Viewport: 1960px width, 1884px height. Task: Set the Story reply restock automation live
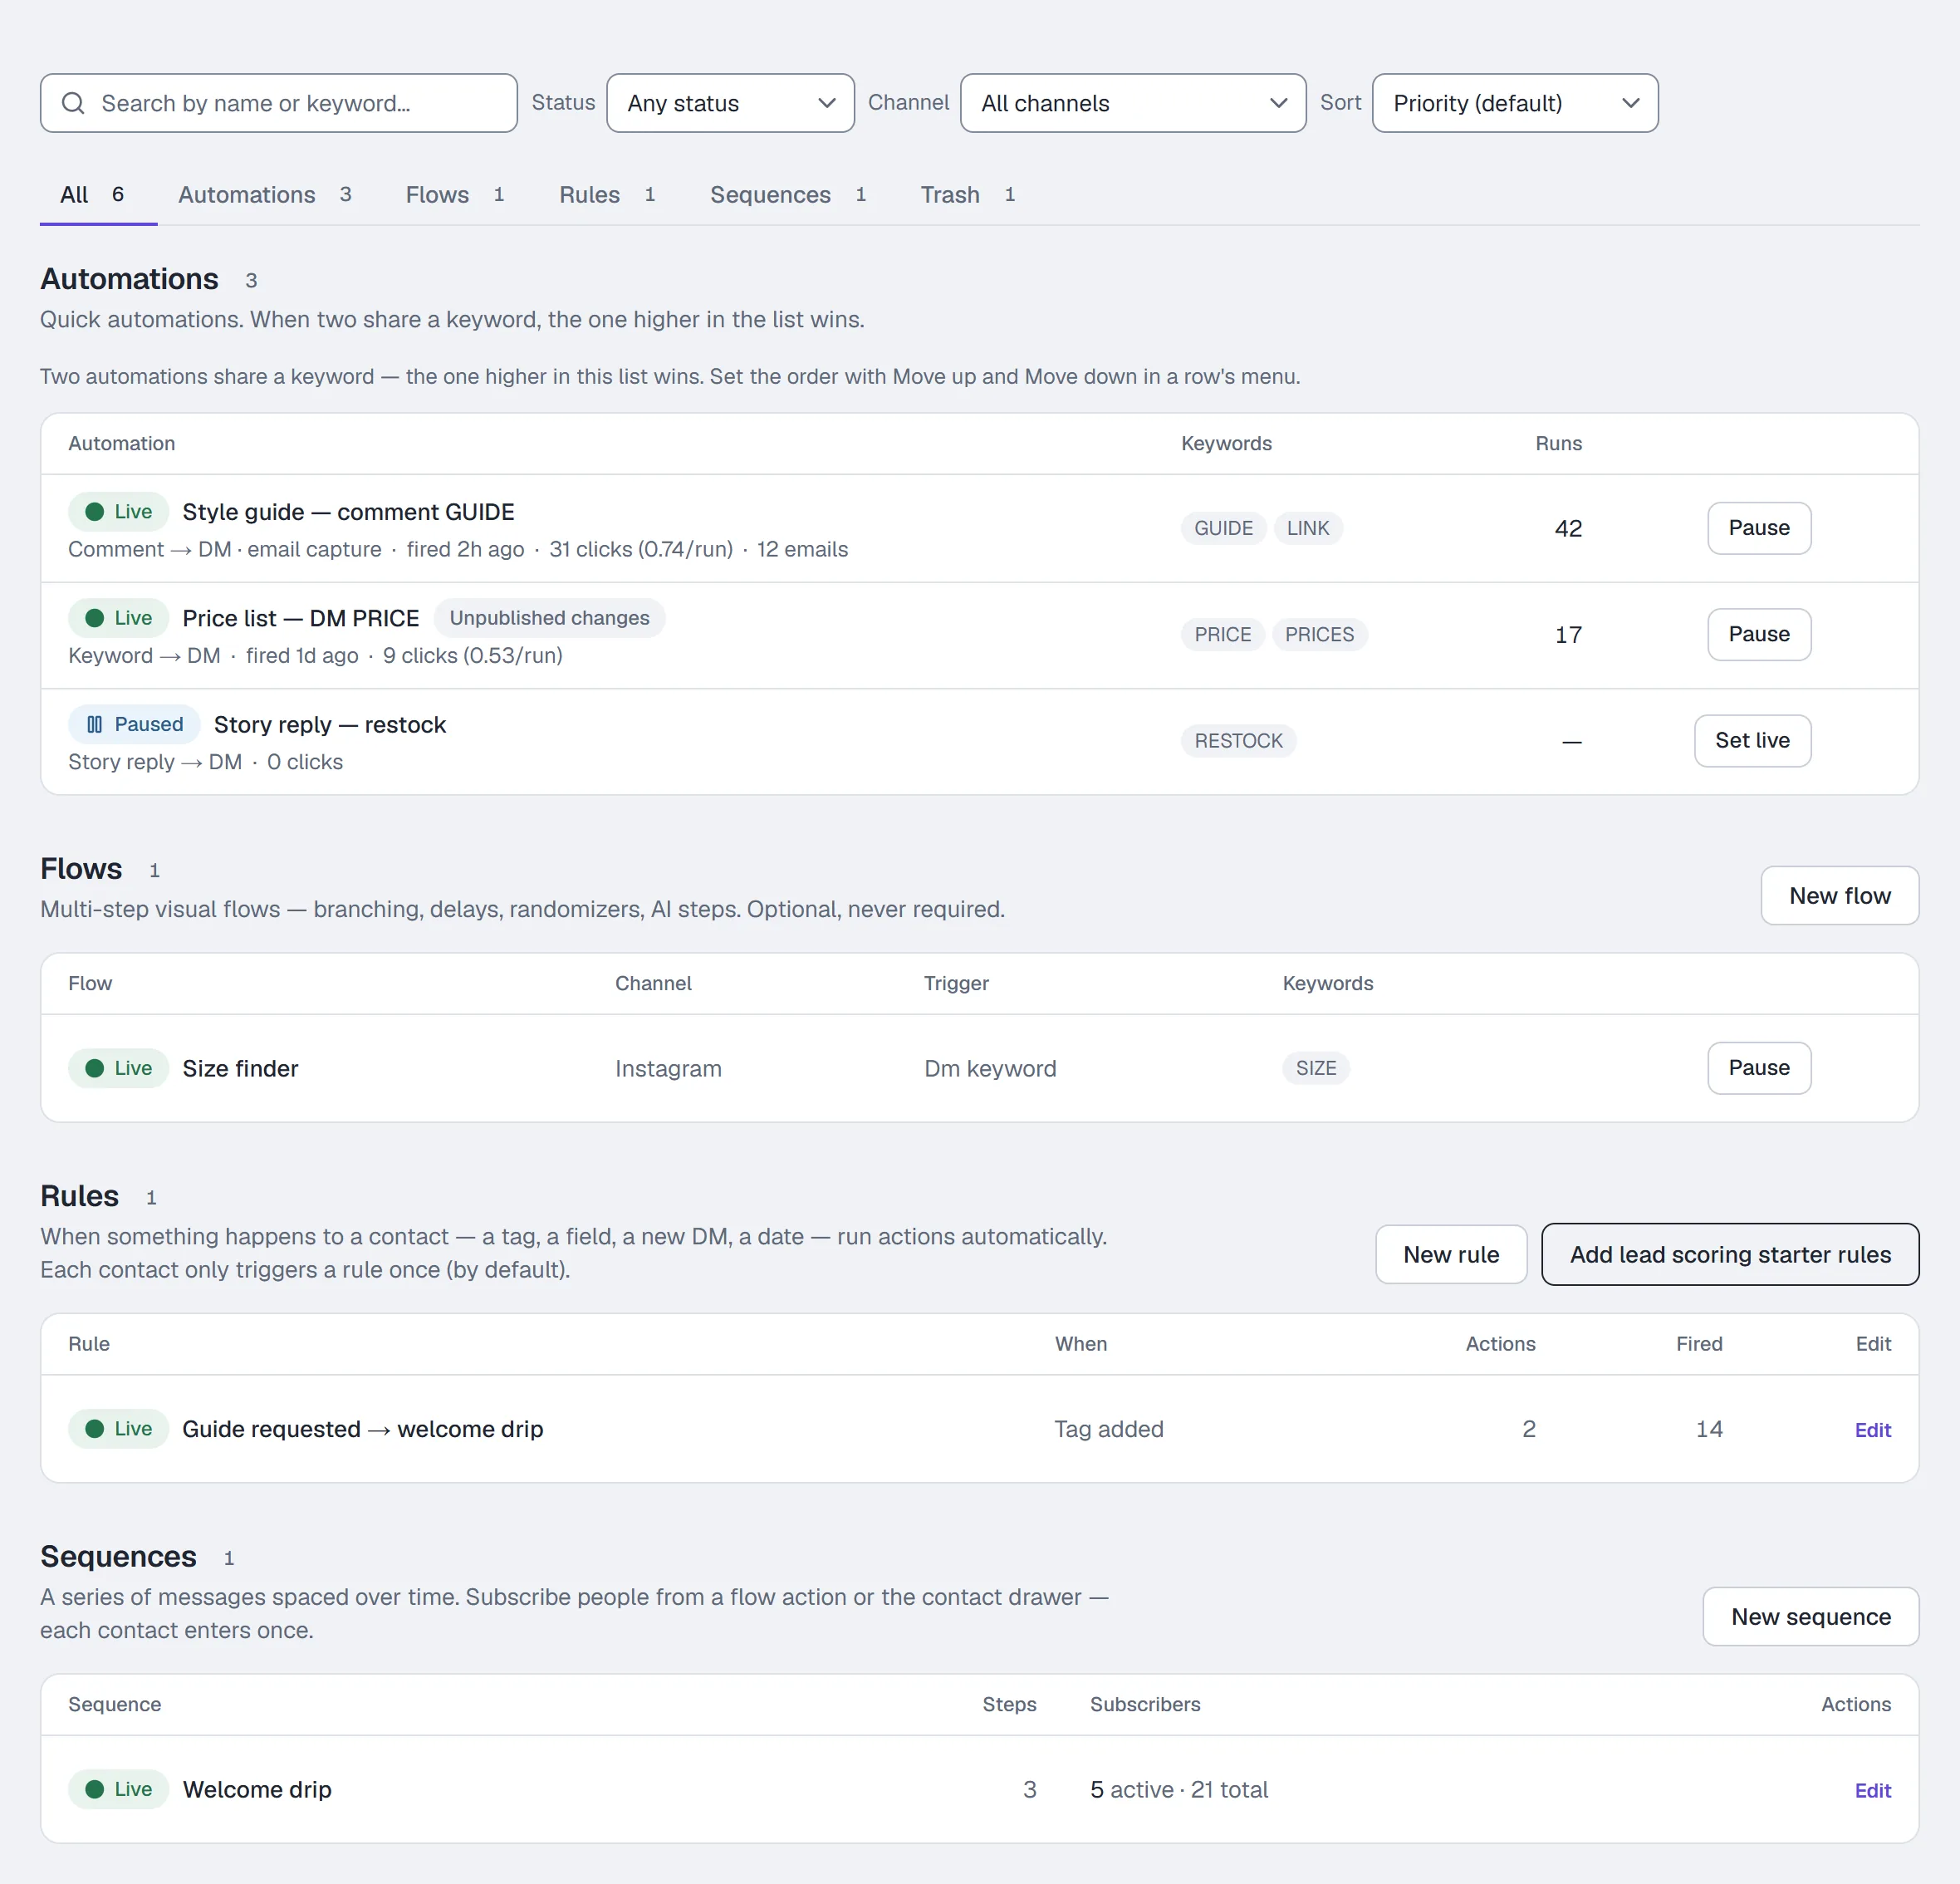pos(1752,741)
